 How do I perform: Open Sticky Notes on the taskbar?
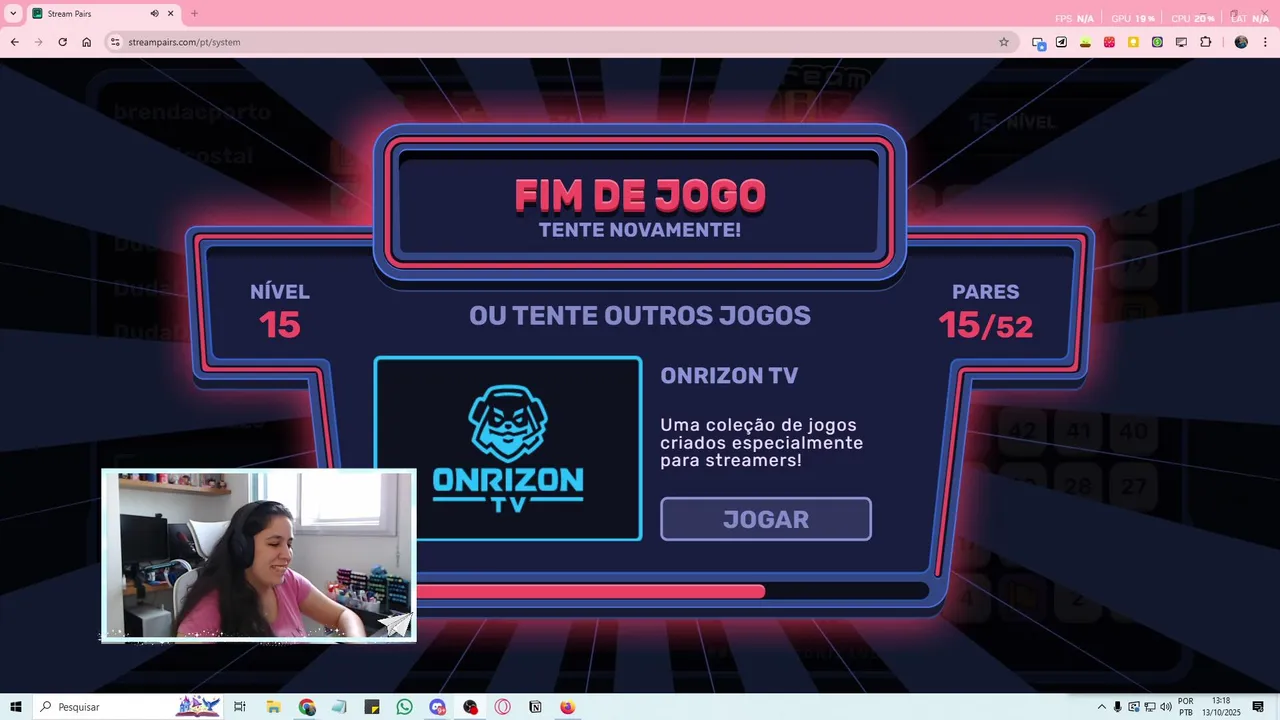pyautogui.click(x=372, y=707)
